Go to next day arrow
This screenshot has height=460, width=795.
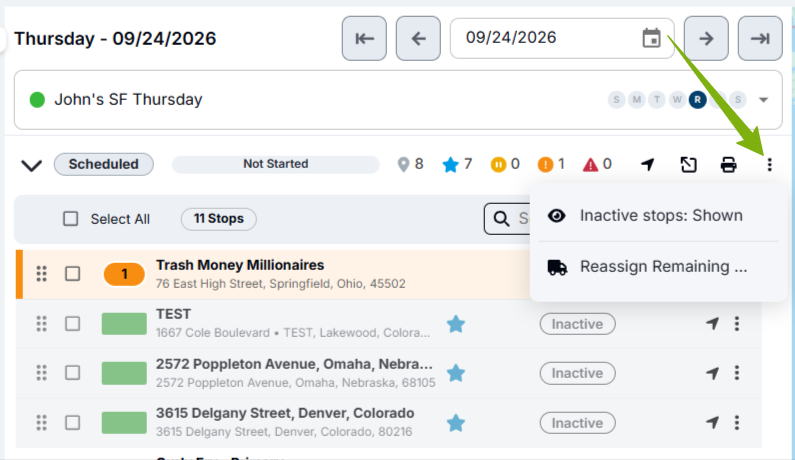(x=706, y=39)
